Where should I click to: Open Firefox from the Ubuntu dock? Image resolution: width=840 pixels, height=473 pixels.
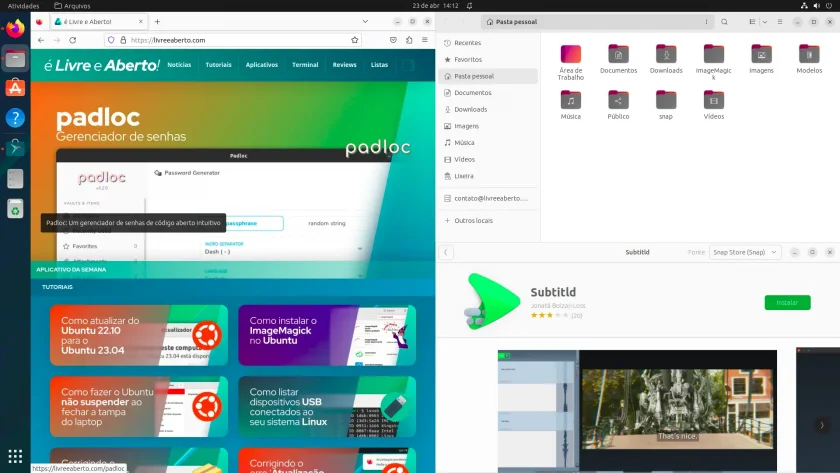tap(15, 28)
